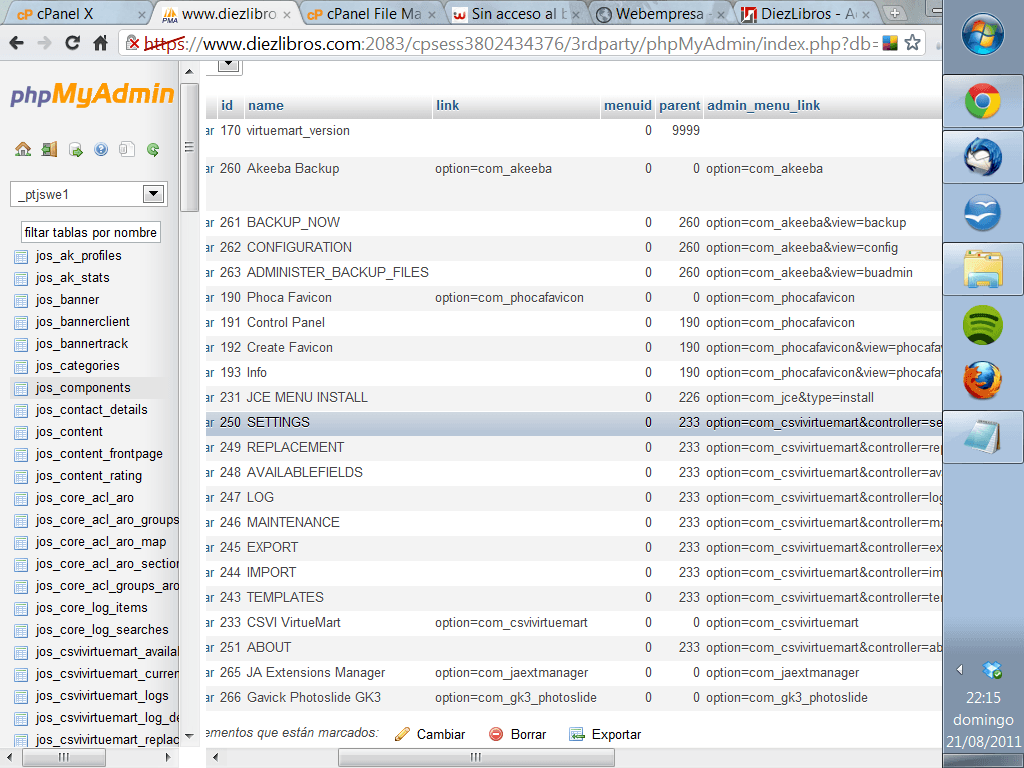Click filtar tablas por nombre field

[91, 232]
